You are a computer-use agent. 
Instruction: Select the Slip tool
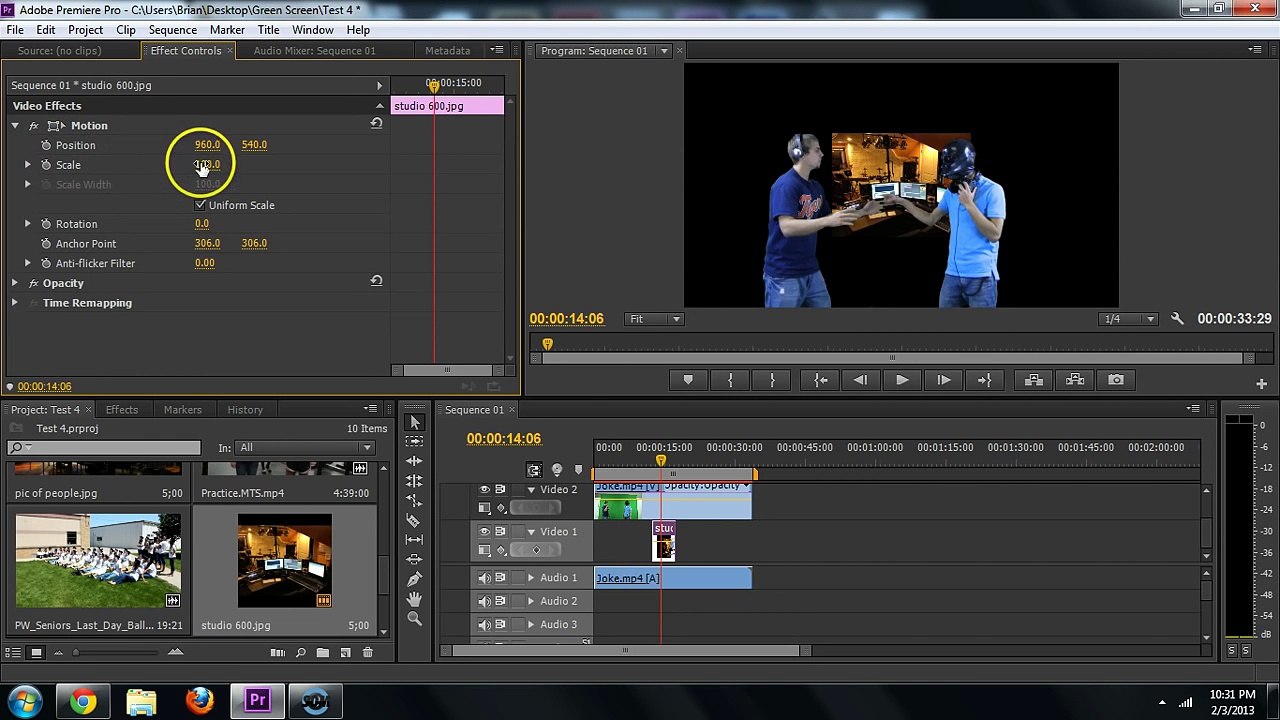414,540
